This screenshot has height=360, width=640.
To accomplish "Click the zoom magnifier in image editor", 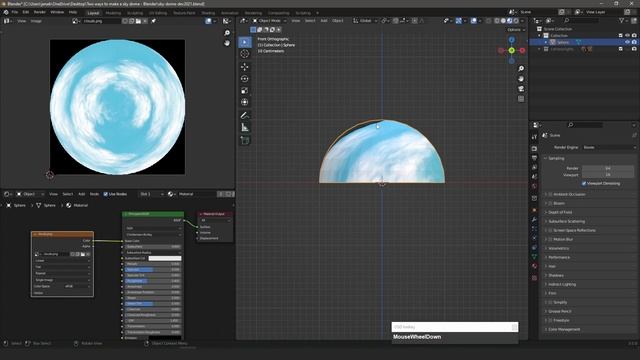I will point(227,33).
